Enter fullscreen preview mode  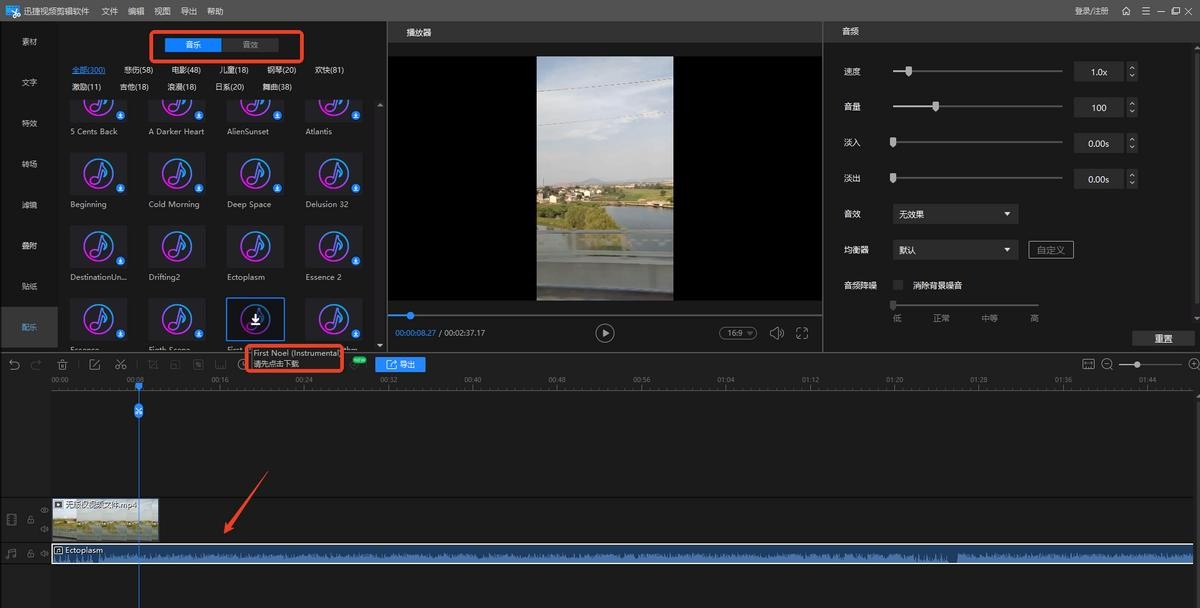801,333
